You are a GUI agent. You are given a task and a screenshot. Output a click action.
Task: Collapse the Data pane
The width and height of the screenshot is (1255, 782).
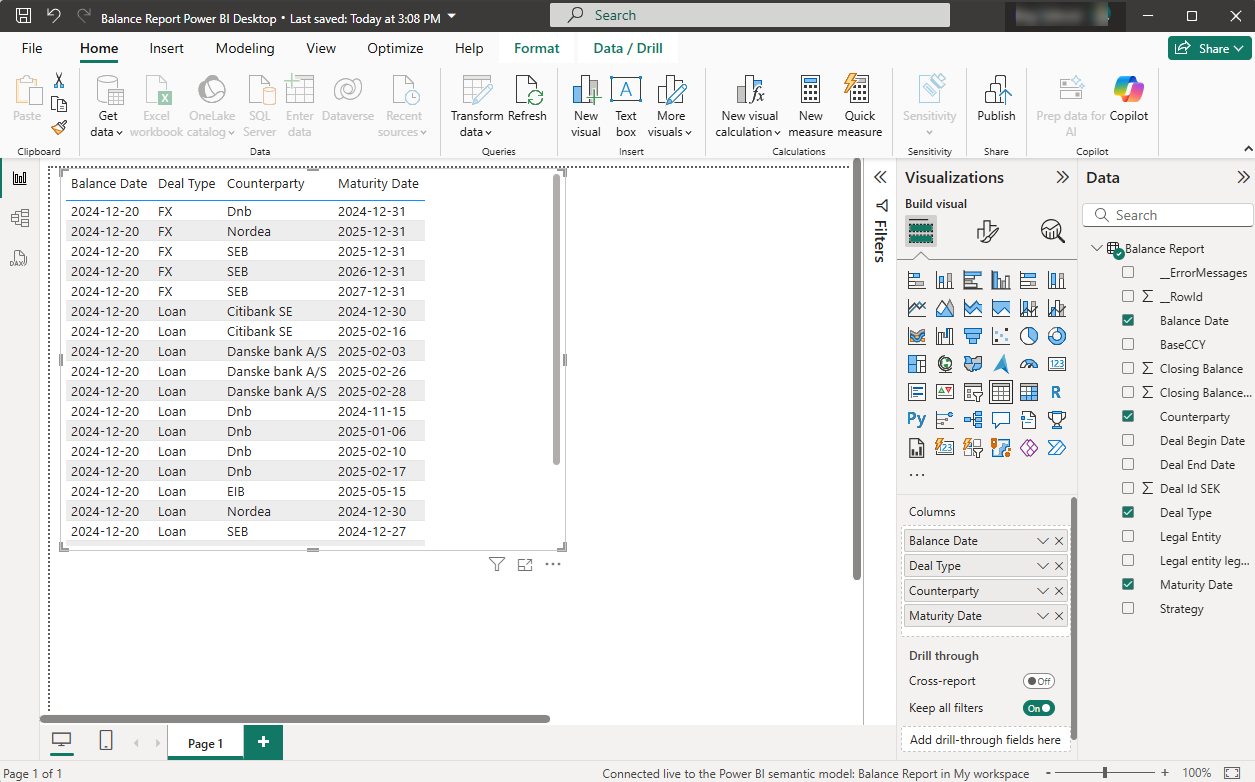pyautogui.click(x=1243, y=177)
